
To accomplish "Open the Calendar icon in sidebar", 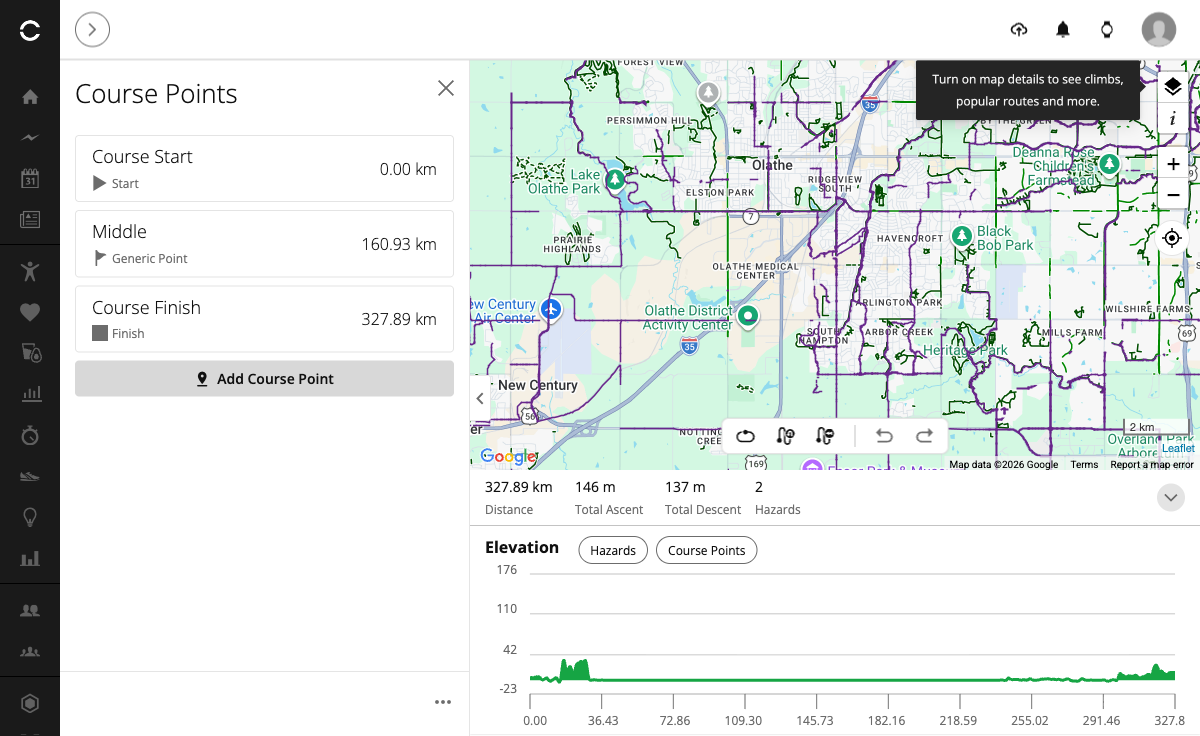I will [x=30, y=179].
